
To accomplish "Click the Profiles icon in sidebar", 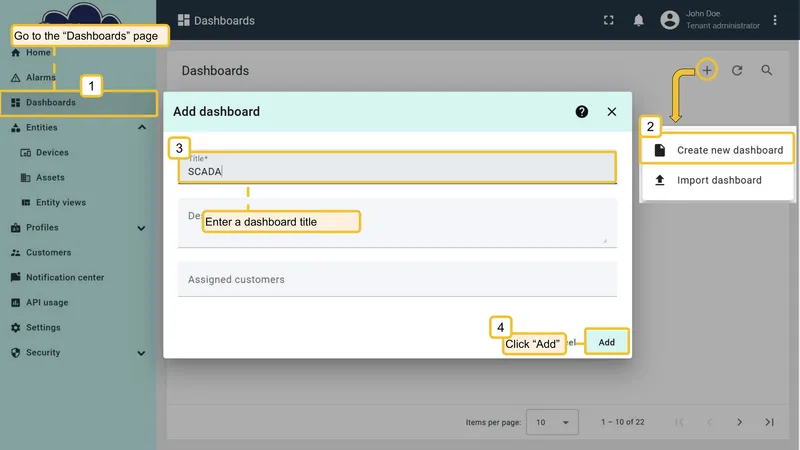I will click(x=16, y=228).
